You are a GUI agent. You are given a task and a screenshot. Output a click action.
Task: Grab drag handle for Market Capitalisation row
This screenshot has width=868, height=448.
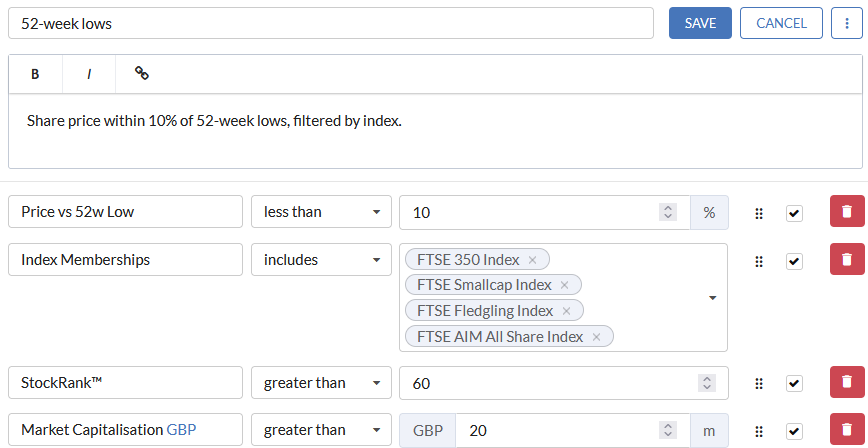point(759,431)
